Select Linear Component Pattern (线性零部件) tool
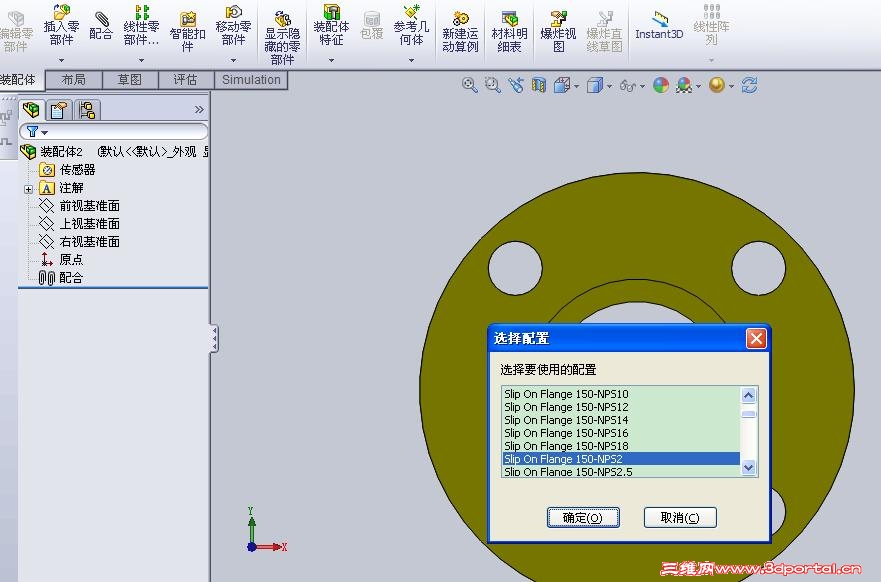Image resolution: width=881 pixels, height=582 pixels. point(141,25)
